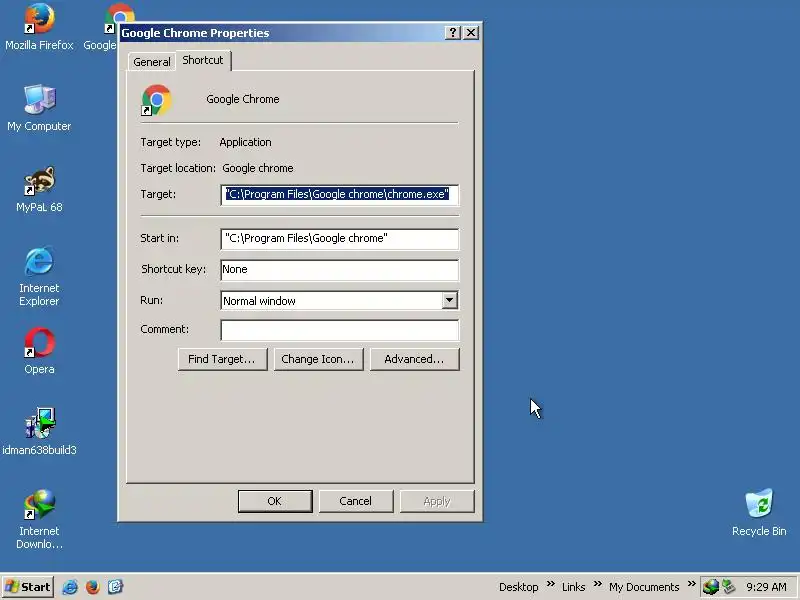Confirm the dialog with OK
The width and height of the screenshot is (800, 600).
click(275, 501)
